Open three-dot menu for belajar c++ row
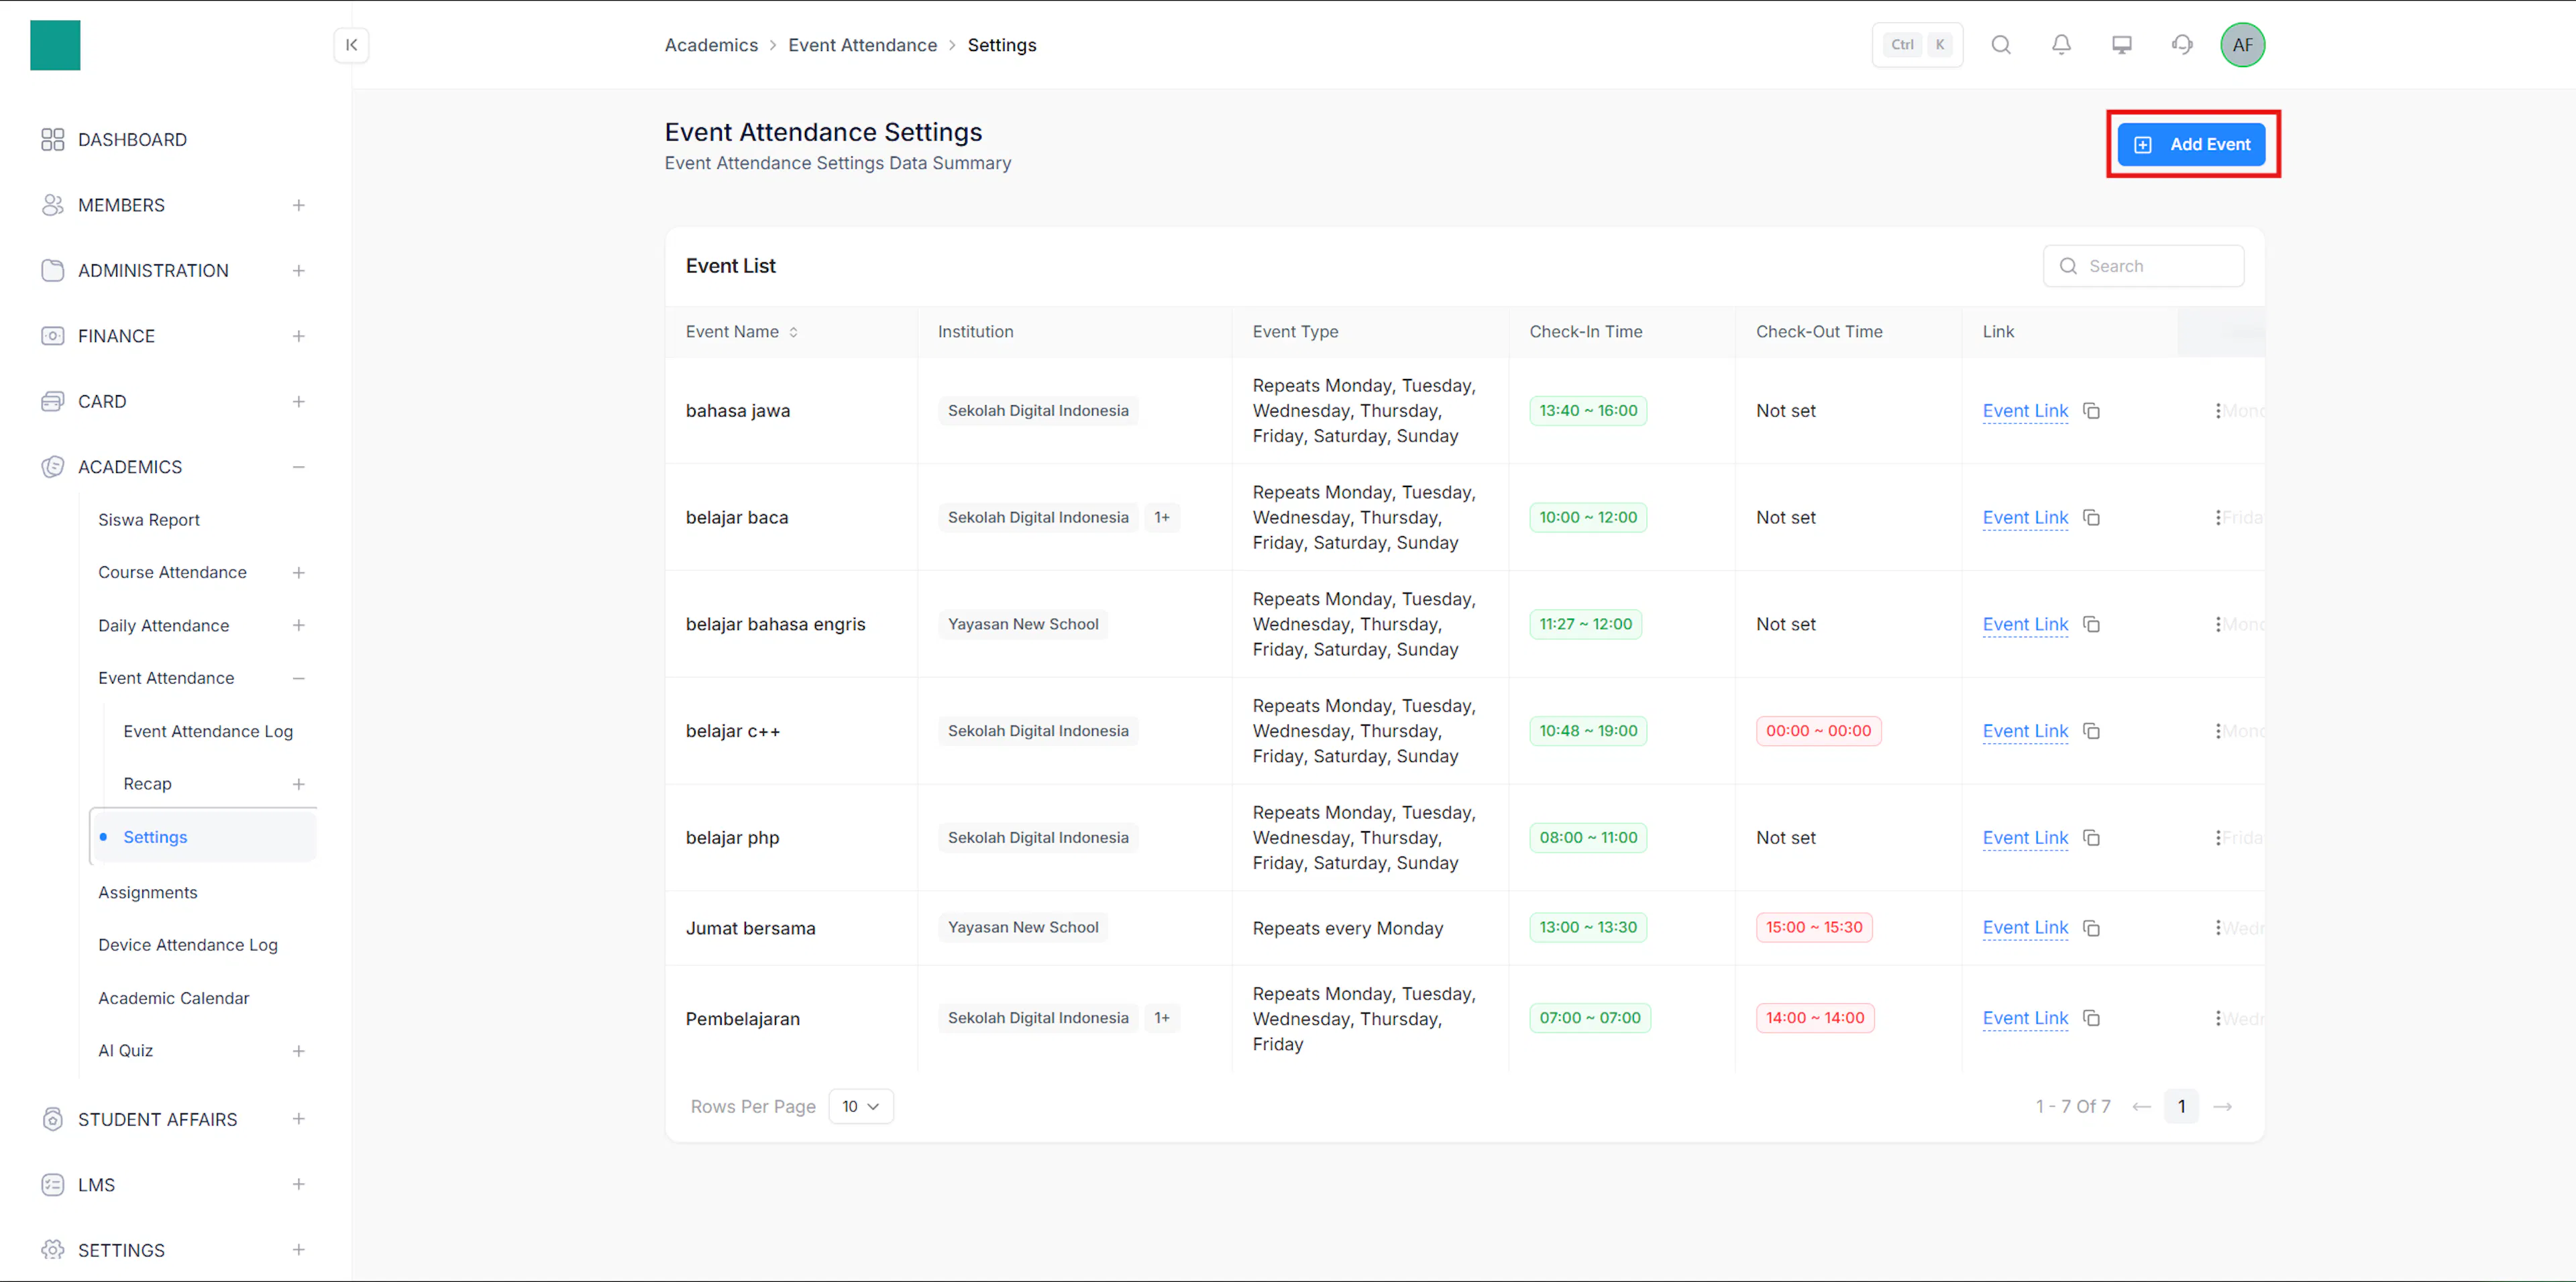2576x1282 pixels. 2218,731
